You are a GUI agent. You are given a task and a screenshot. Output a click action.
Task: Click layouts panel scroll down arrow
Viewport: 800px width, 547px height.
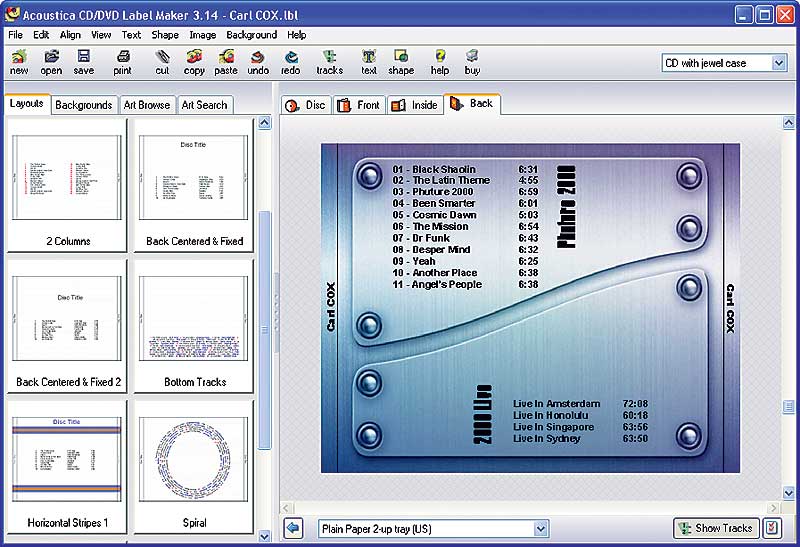tap(264, 536)
